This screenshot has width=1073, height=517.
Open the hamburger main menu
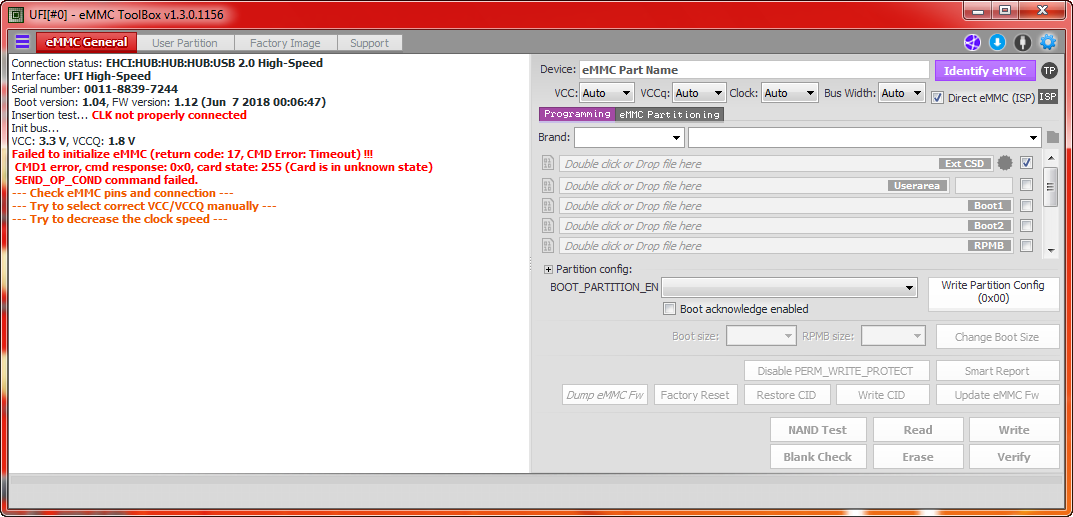click(x=23, y=42)
